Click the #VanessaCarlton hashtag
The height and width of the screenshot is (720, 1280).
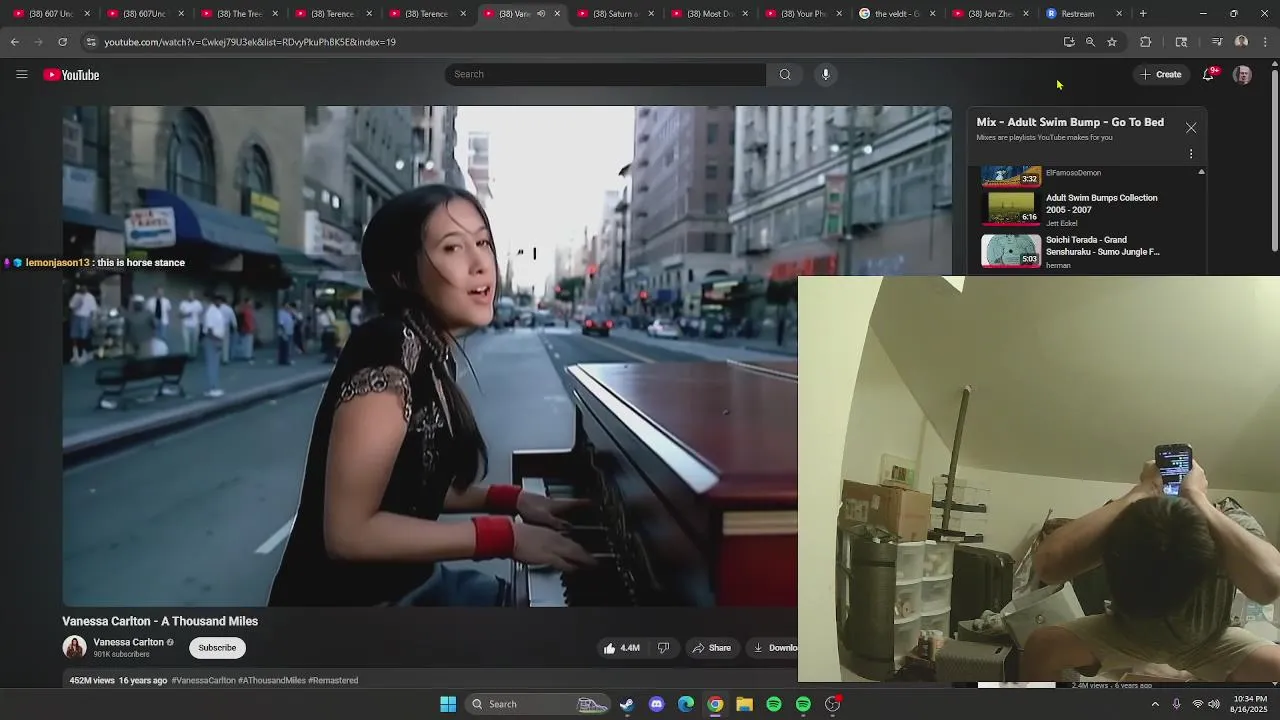[x=203, y=681]
